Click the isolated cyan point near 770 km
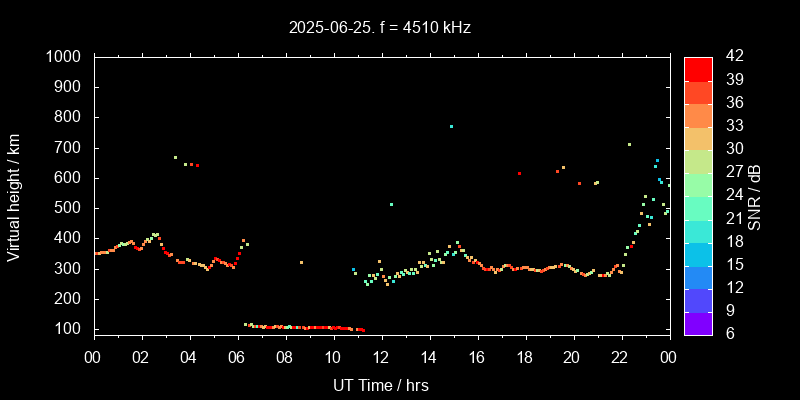Image resolution: width=800 pixels, height=400 pixels. [x=451, y=127]
